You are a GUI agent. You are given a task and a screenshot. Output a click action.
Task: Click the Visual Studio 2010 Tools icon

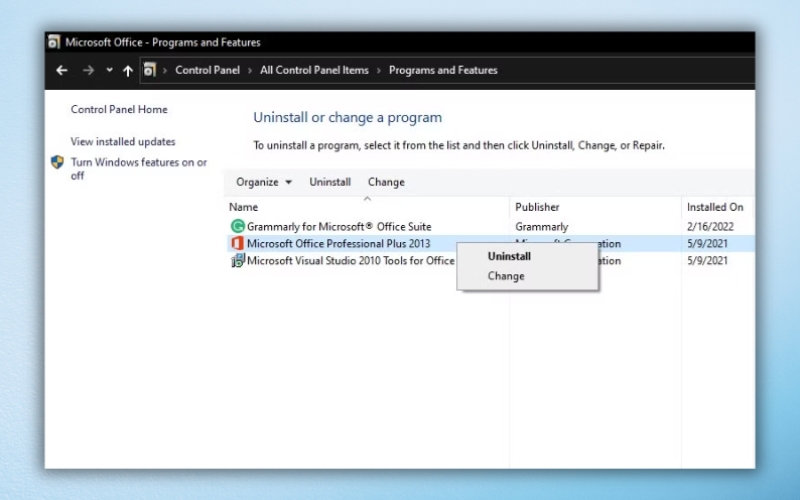(x=237, y=261)
